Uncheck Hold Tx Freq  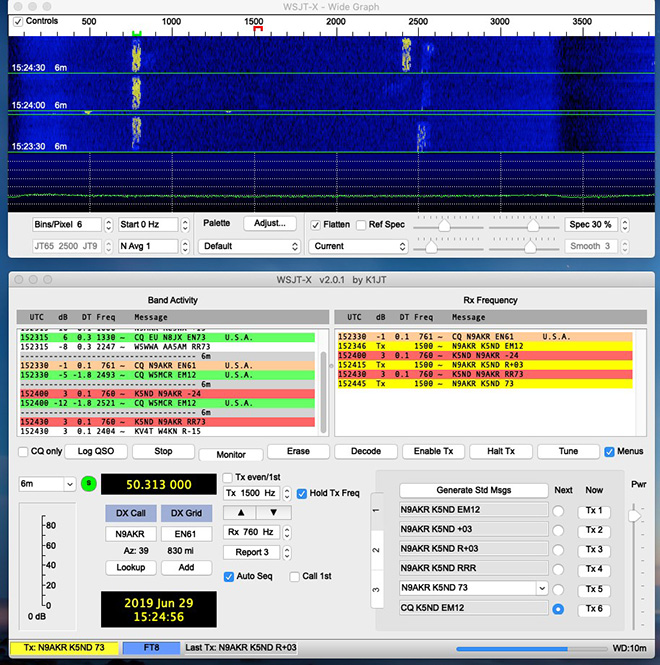point(302,494)
